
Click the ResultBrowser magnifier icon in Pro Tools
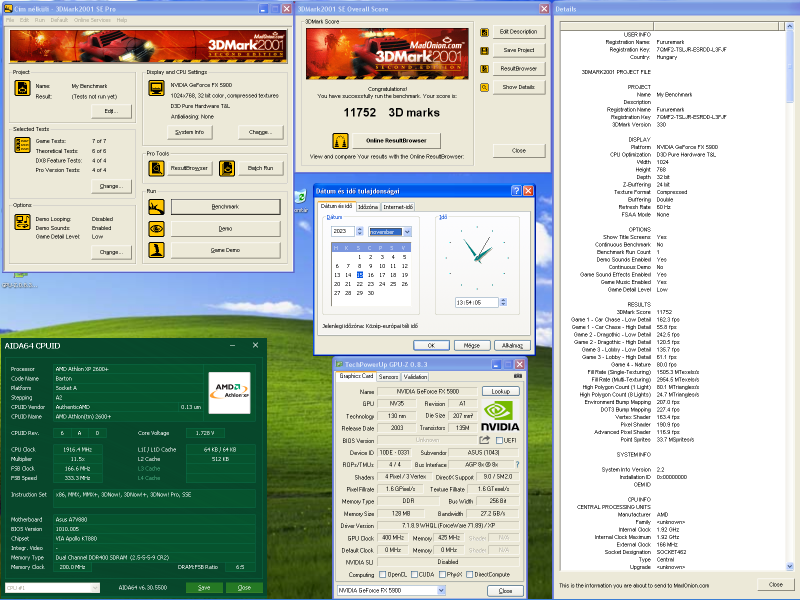156,168
